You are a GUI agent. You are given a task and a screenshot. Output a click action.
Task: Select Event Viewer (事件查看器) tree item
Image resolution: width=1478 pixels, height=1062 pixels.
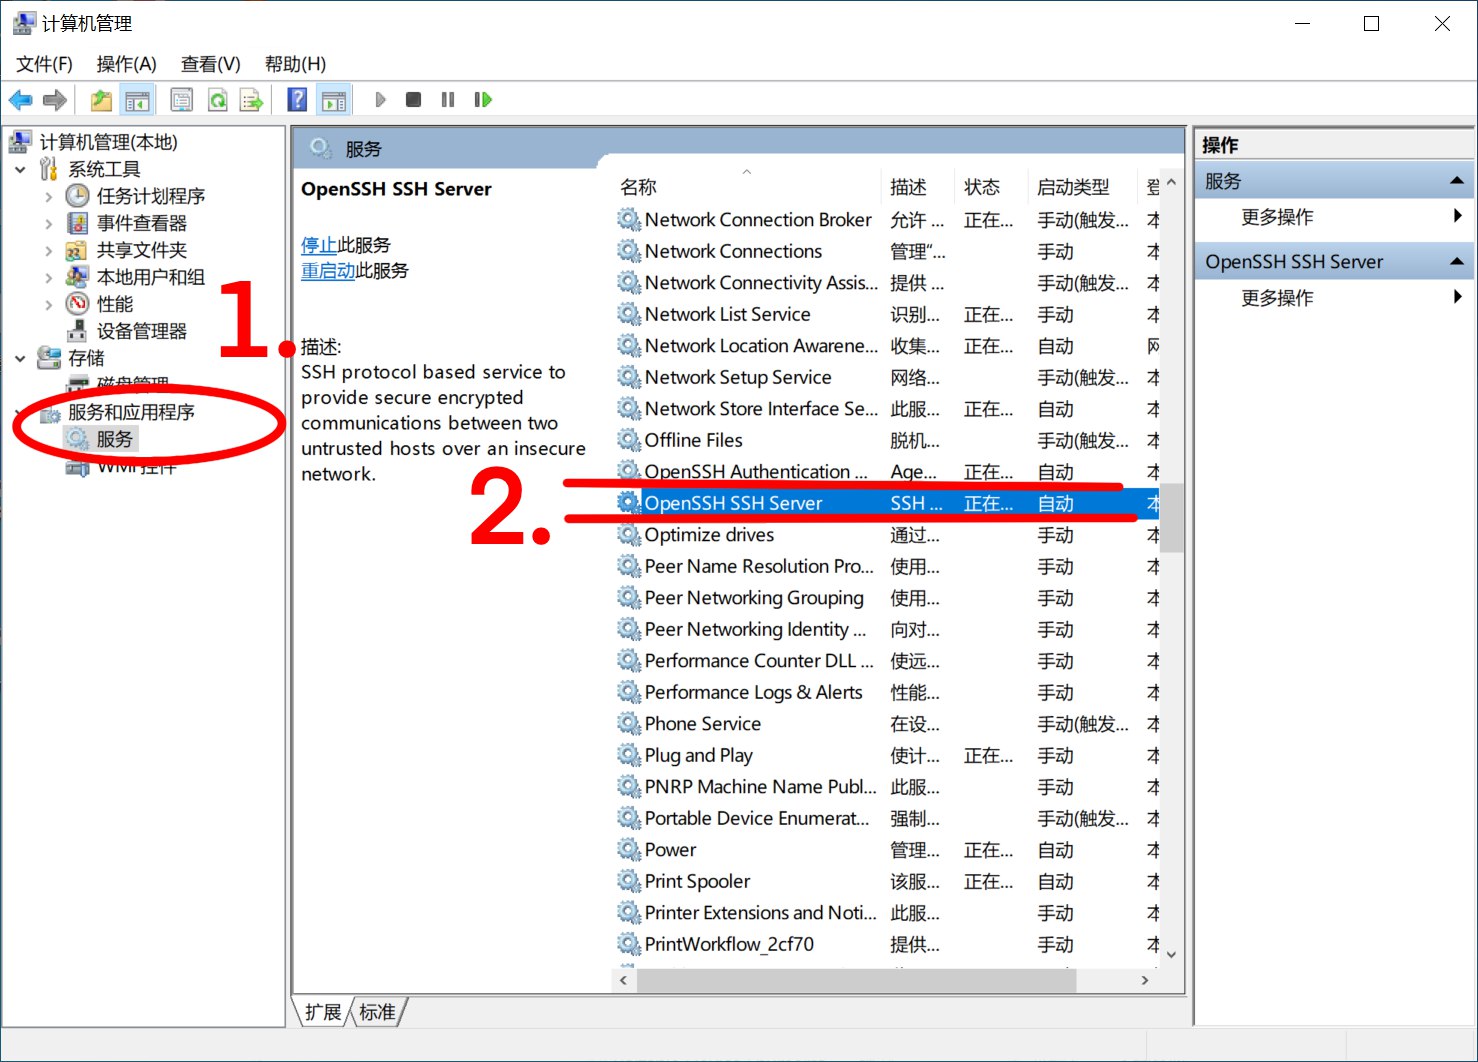pyautogui.click(x=142, y=223)
